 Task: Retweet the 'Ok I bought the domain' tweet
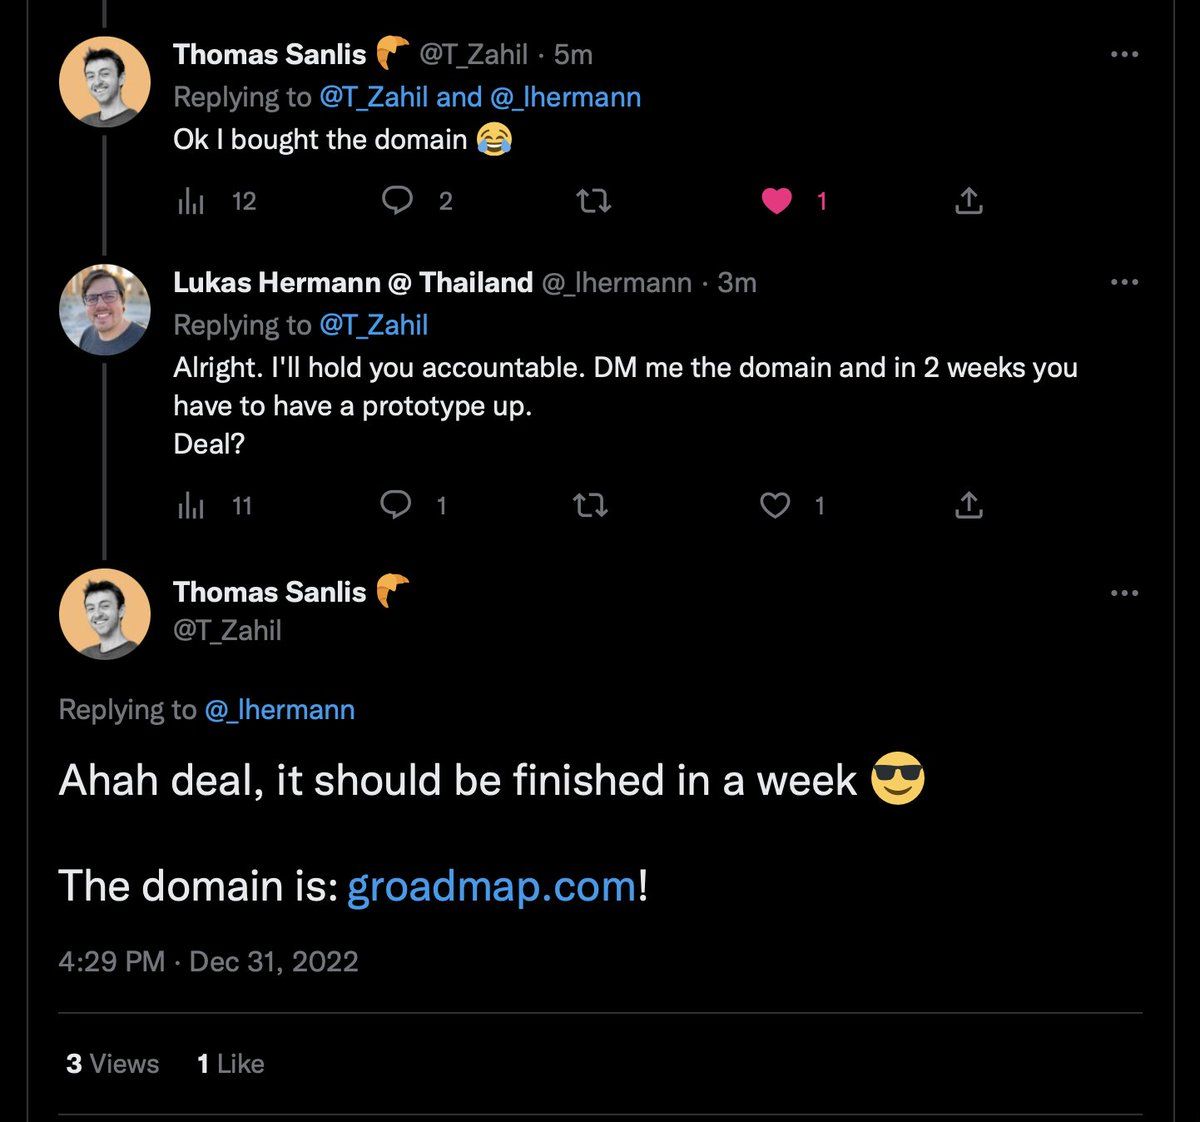pos(594,201)
